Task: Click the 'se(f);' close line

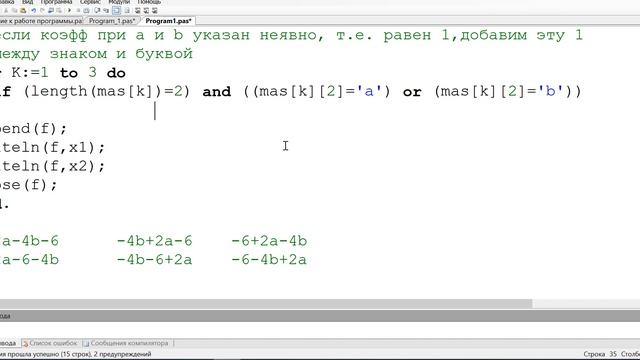Action: tap(29, 185)
